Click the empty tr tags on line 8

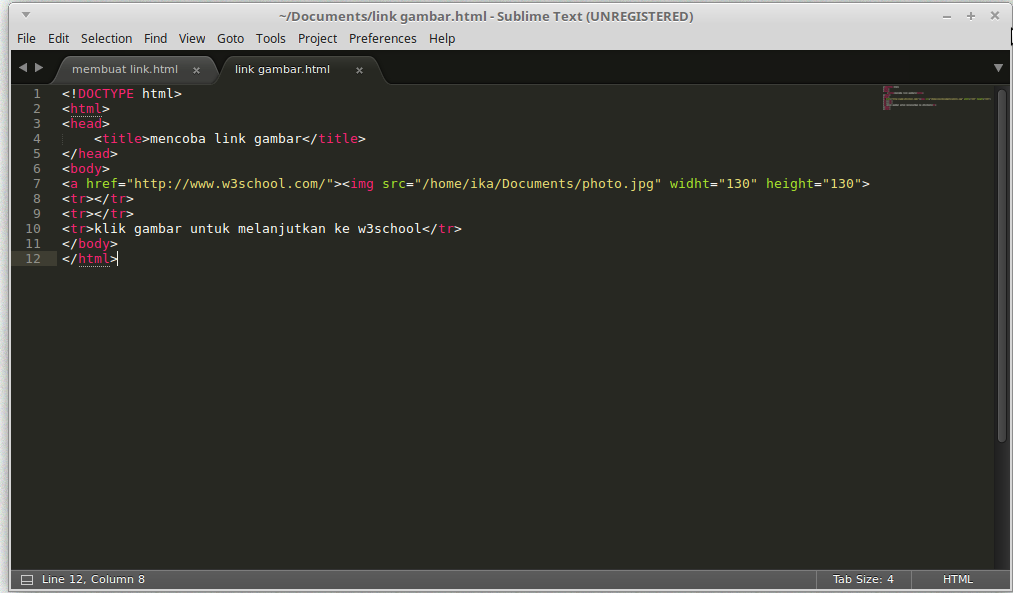click(98, 198)
